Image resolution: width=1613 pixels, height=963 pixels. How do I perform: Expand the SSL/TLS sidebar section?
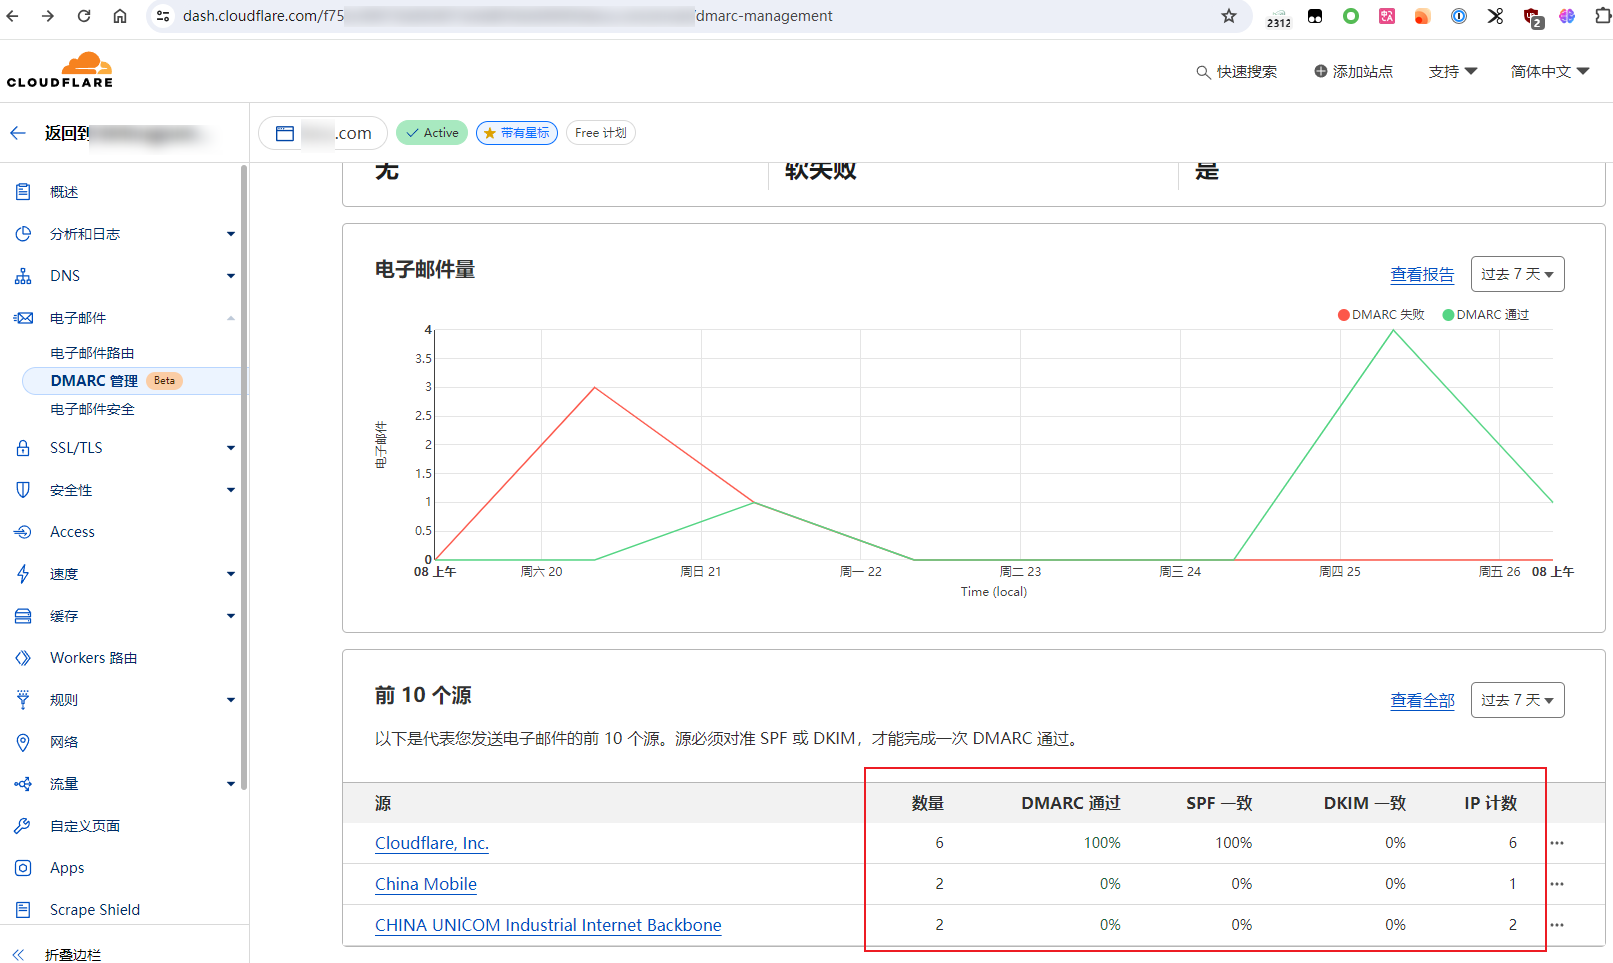[231, 448]
